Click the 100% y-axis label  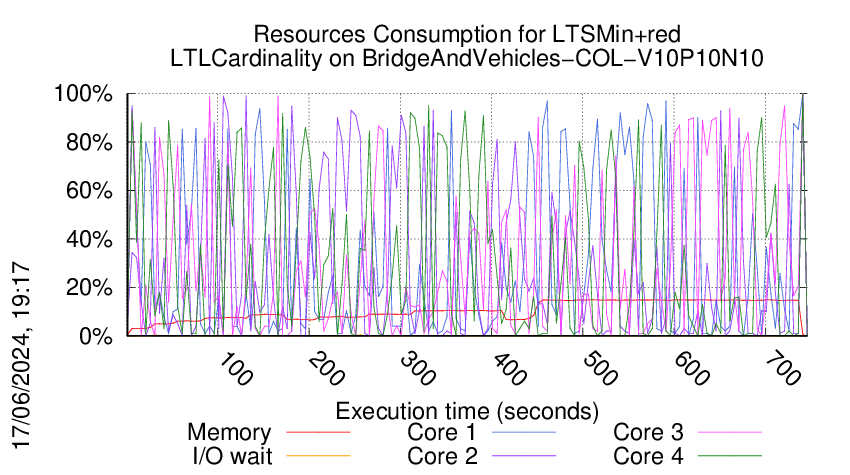click(x=83, y=94)
